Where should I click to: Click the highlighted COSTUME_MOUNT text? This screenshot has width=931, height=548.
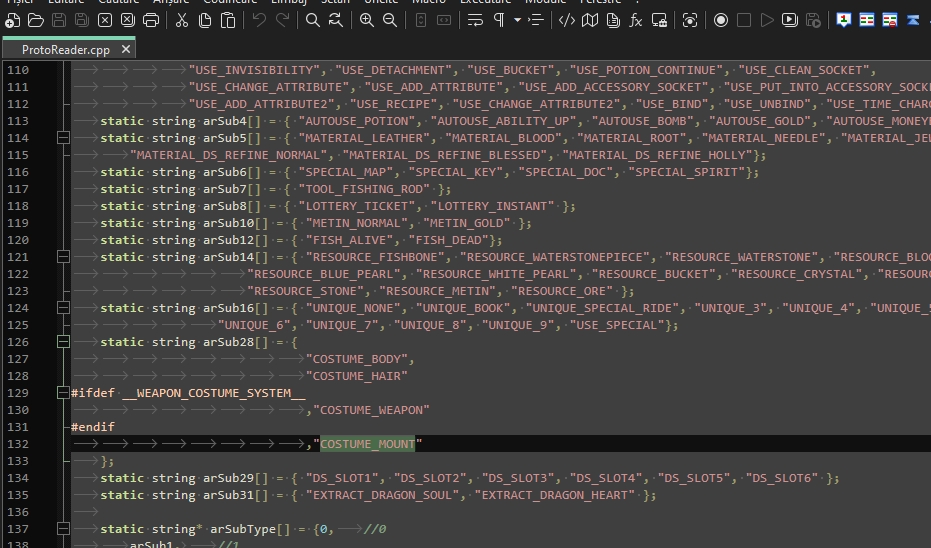[368, 444]
